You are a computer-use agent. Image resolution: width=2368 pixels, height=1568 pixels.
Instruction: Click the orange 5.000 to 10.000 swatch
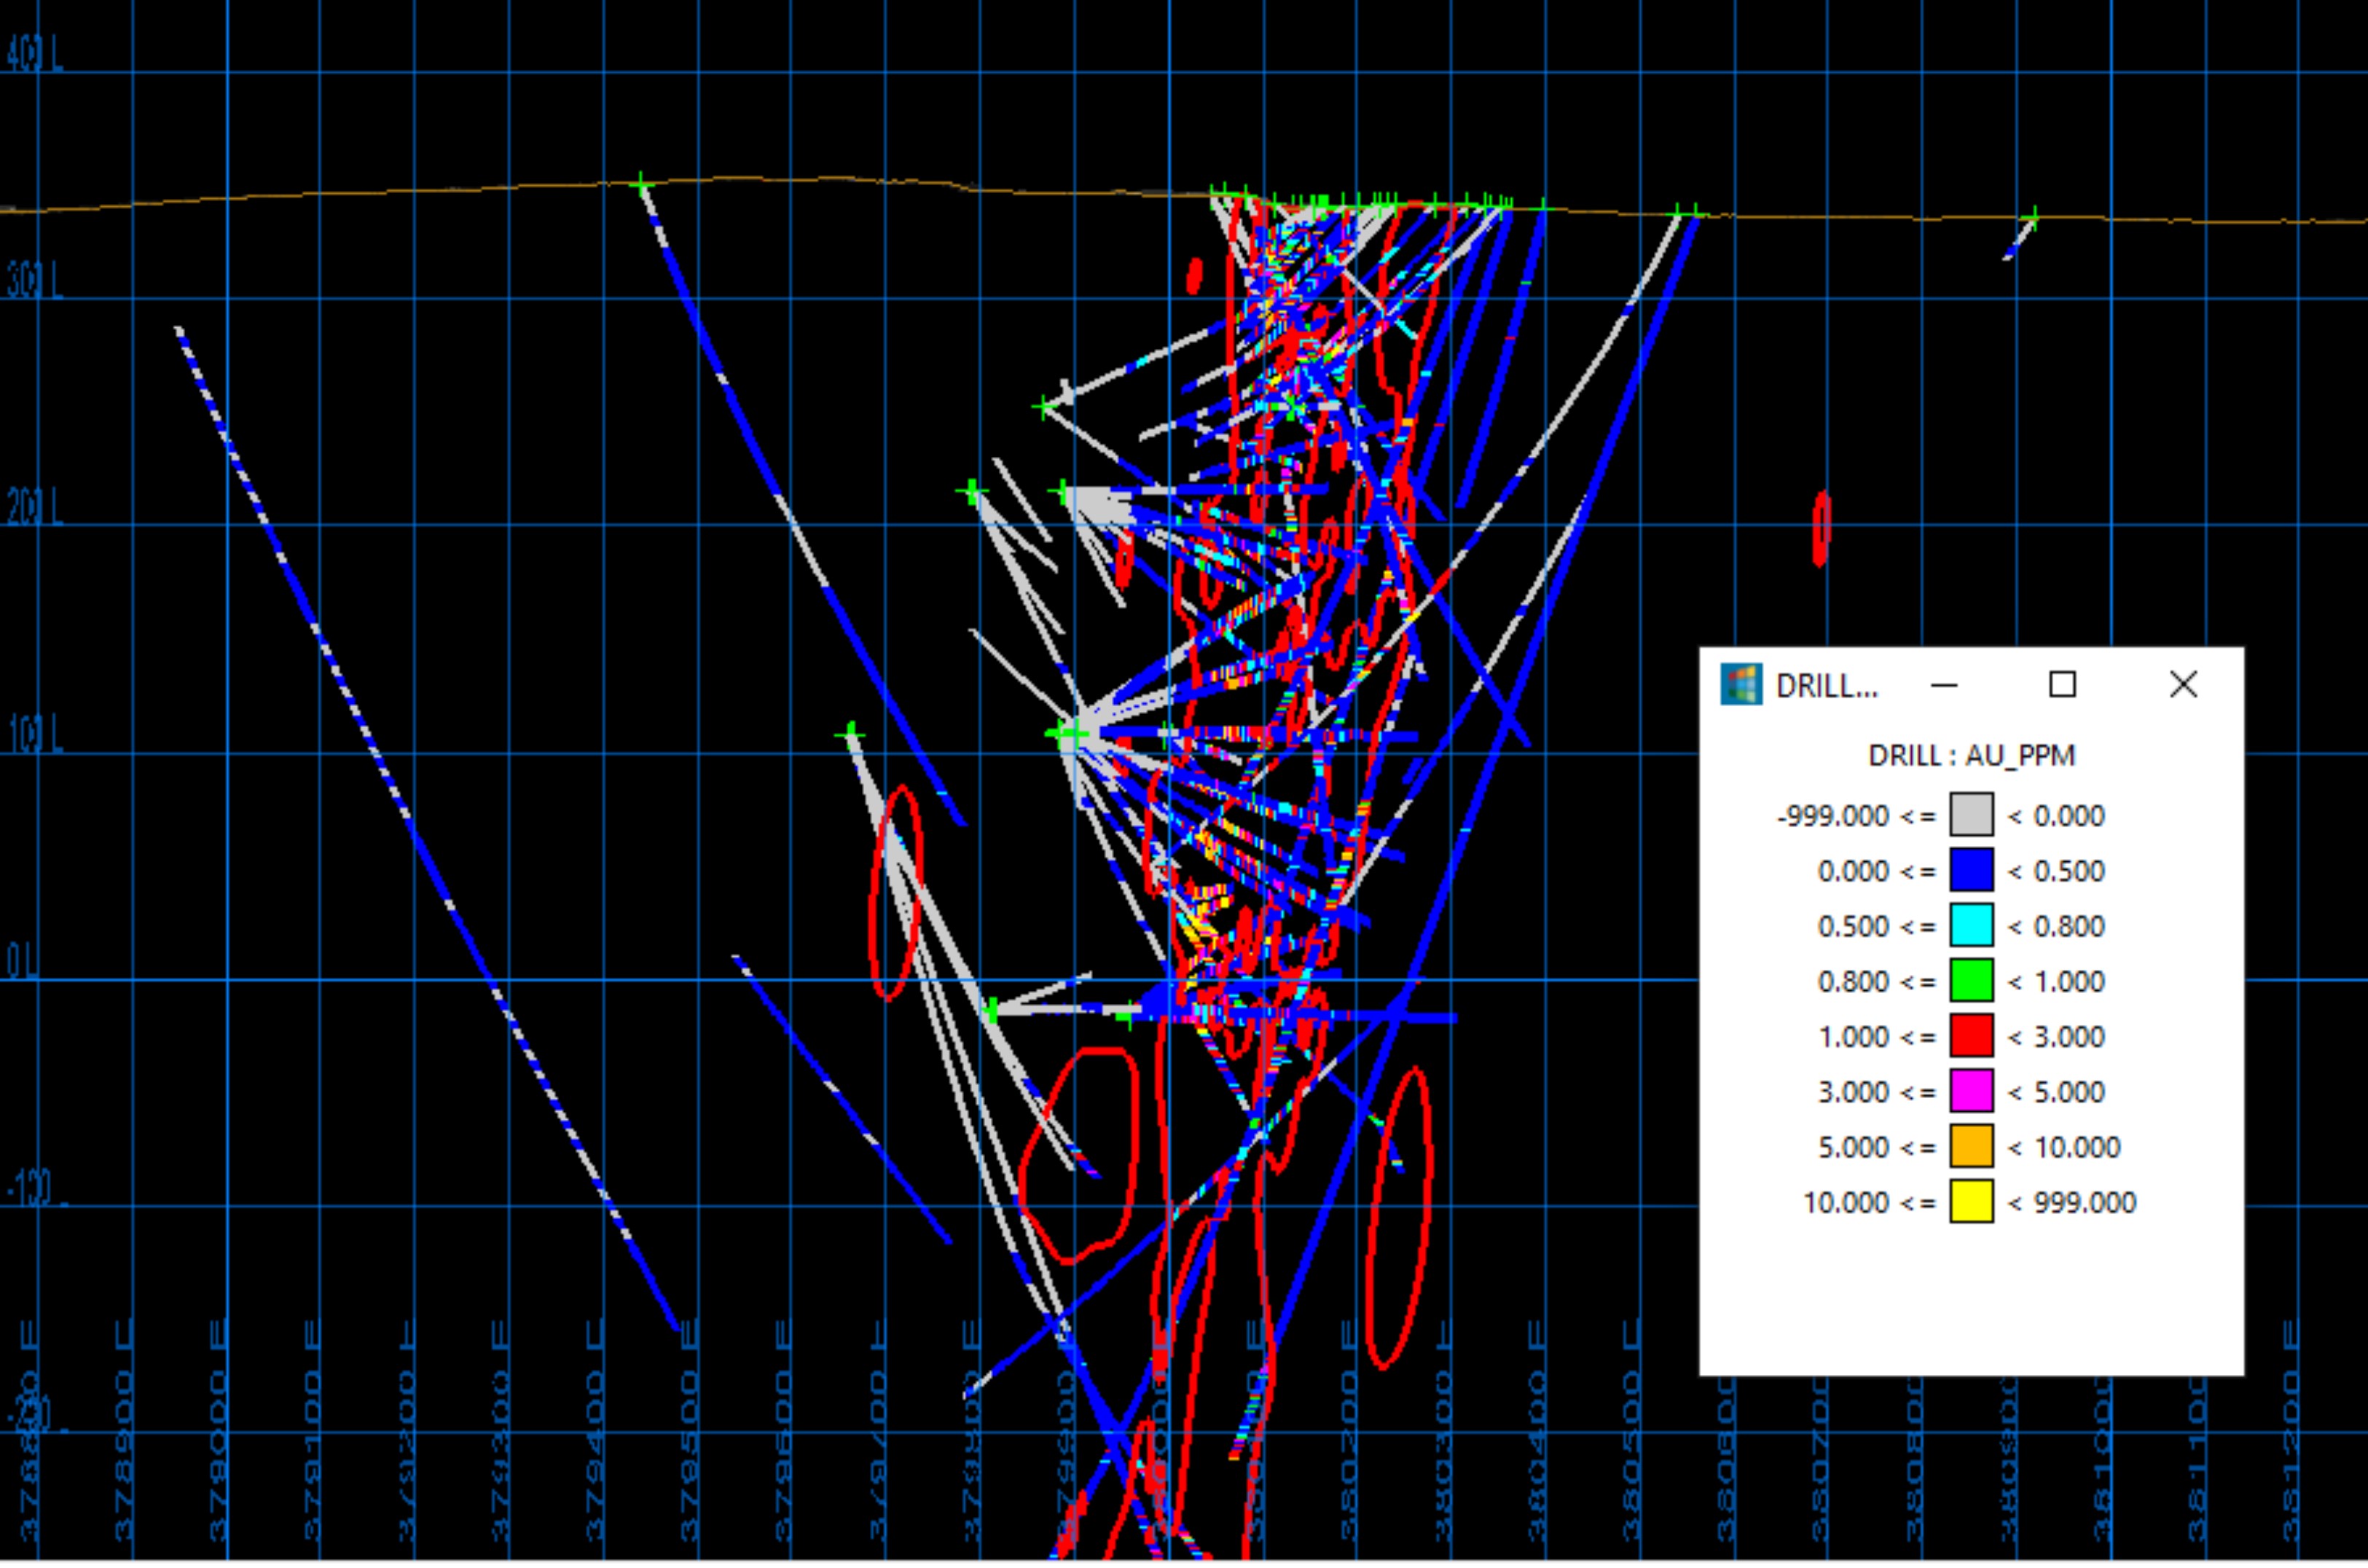[x=1971, y=1146]
